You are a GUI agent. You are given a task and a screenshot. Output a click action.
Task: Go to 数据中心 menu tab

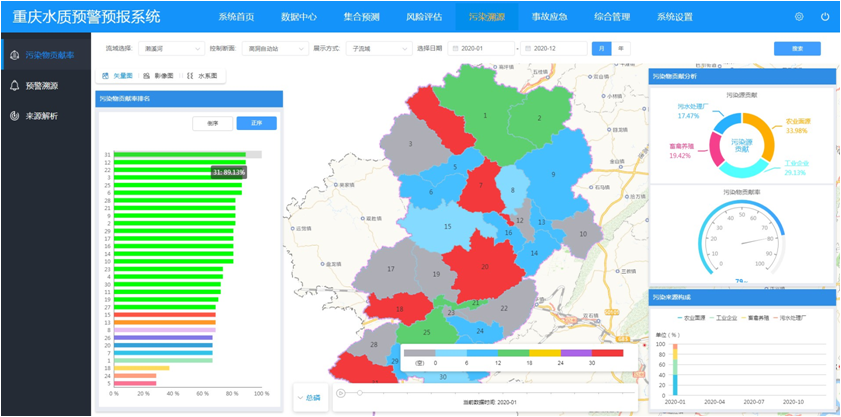click(299, 17)
